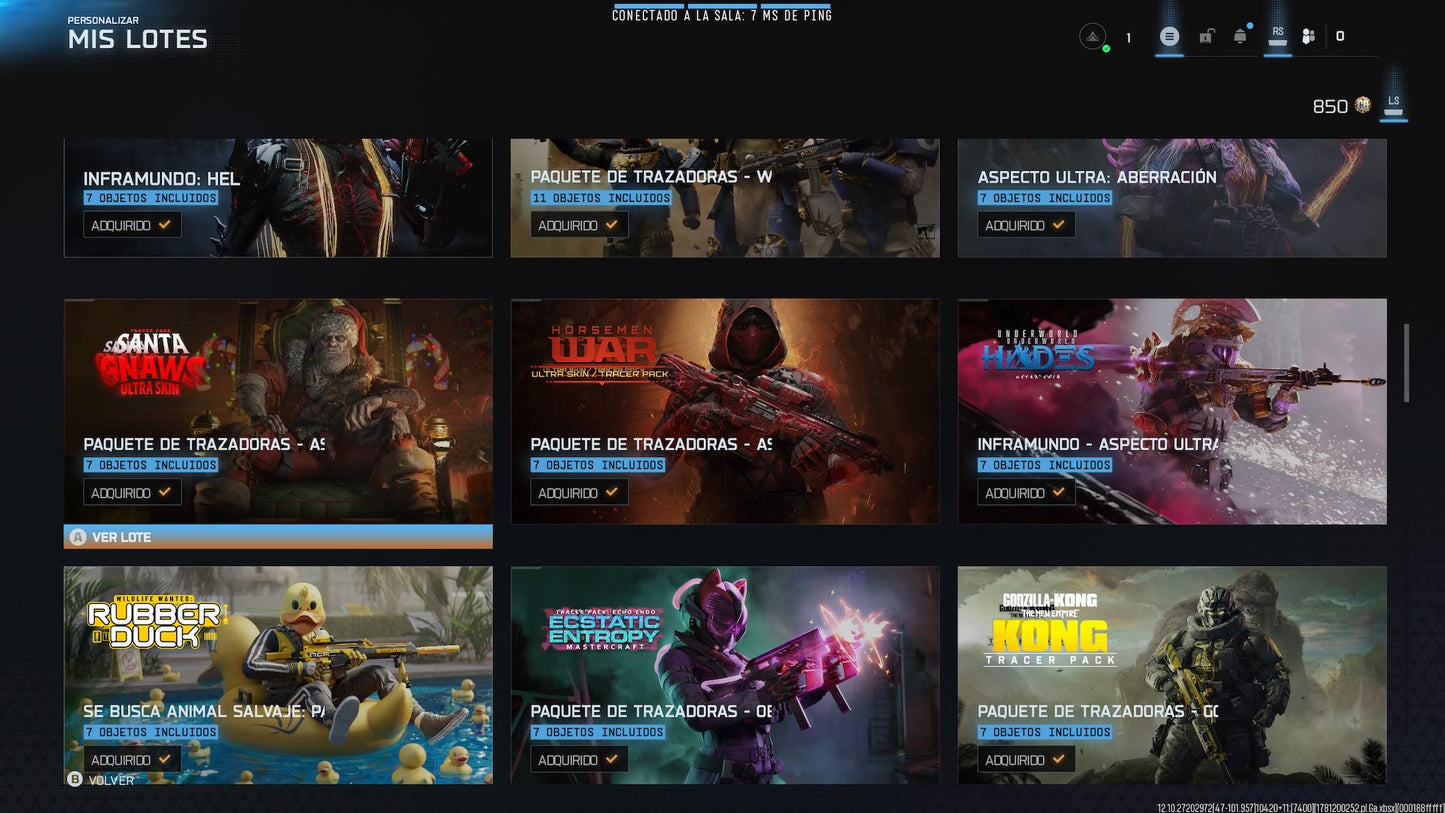Image resolution: width=1445 pixels, height=813 pixels.
Task: Click the checkmark on Horsemen War Adquirido
Action: [611, 492]
